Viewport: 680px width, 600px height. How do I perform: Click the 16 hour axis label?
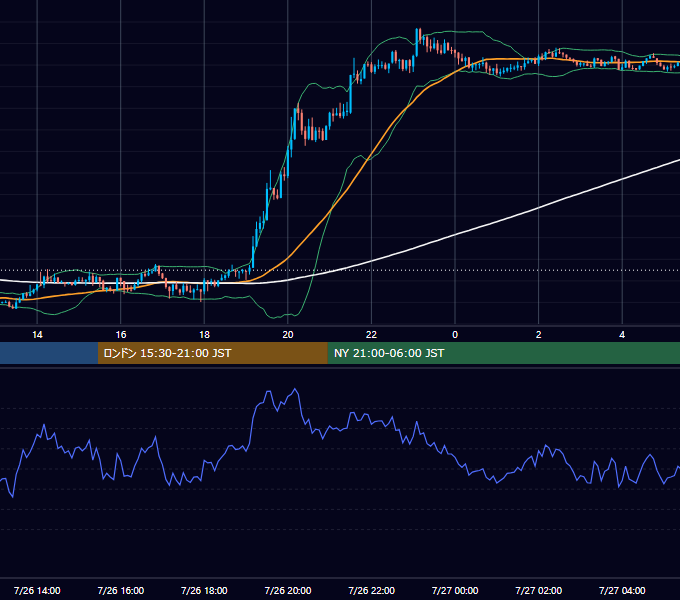click(121, 335)
